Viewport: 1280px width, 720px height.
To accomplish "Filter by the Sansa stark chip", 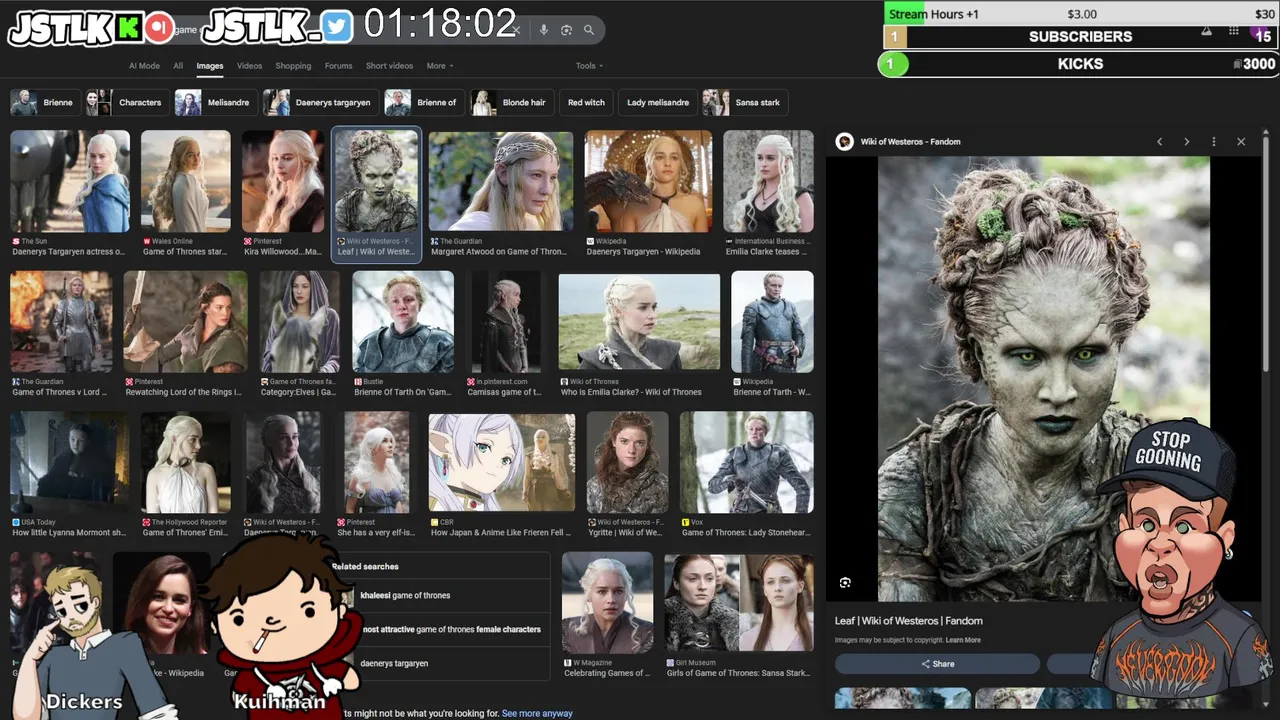I will coord(745,103).
